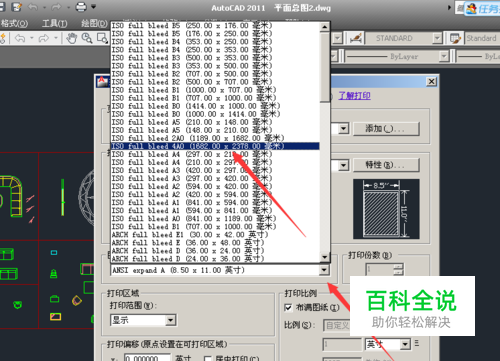Open the STANDARD dimension style dropdown
The width and height of the screenshot is (500, 361).
coord(438,38)
